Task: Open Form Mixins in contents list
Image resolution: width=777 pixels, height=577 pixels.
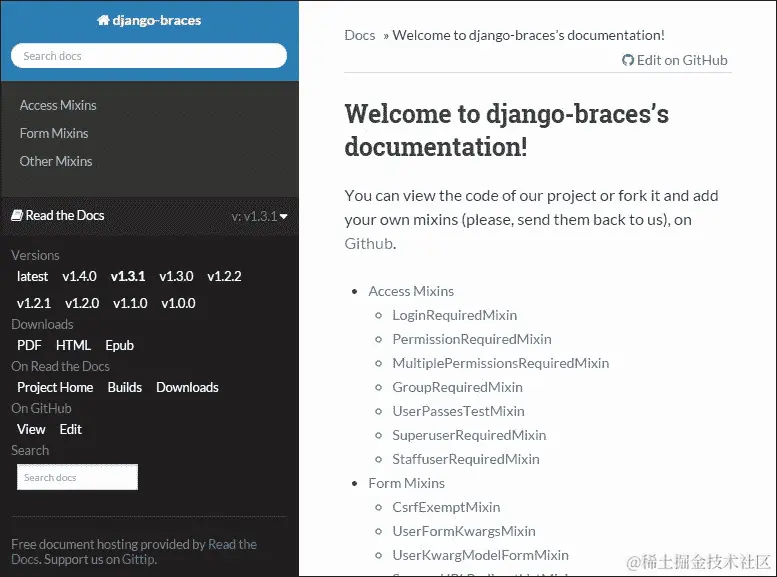Action: point(406,483)
